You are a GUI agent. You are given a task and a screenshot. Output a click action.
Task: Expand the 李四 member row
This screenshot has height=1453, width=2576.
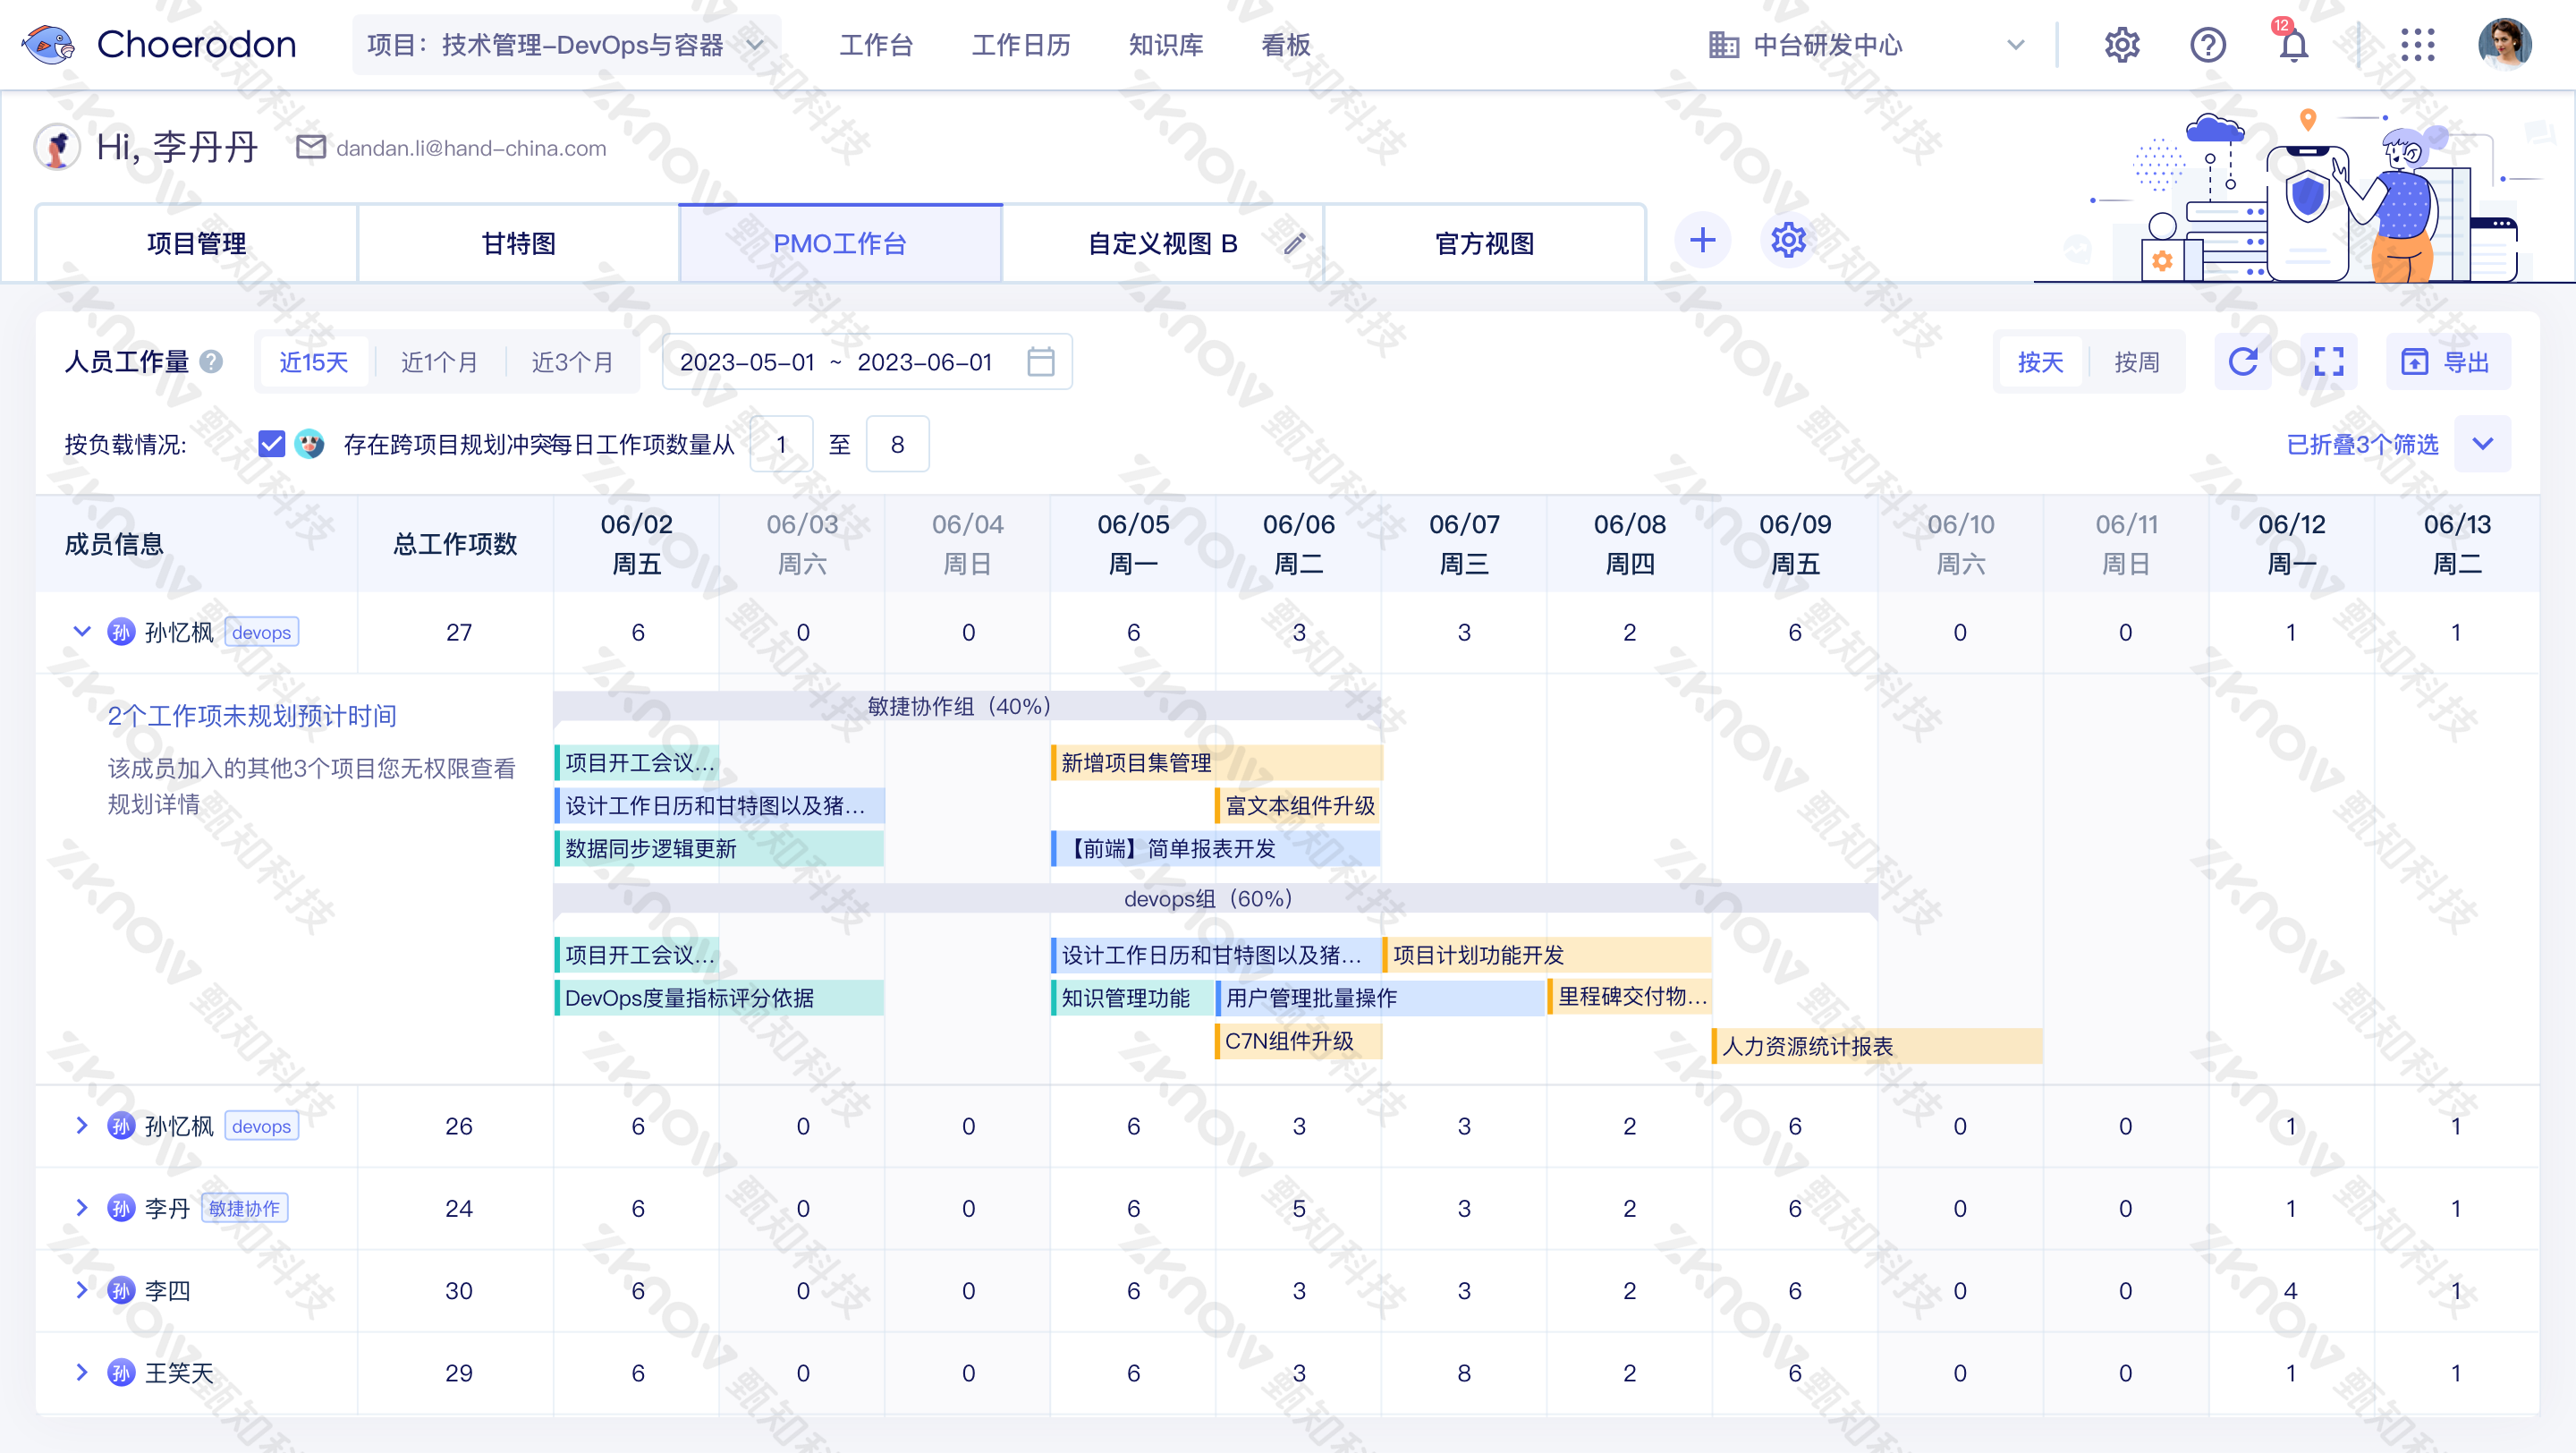click(82, 1290)
